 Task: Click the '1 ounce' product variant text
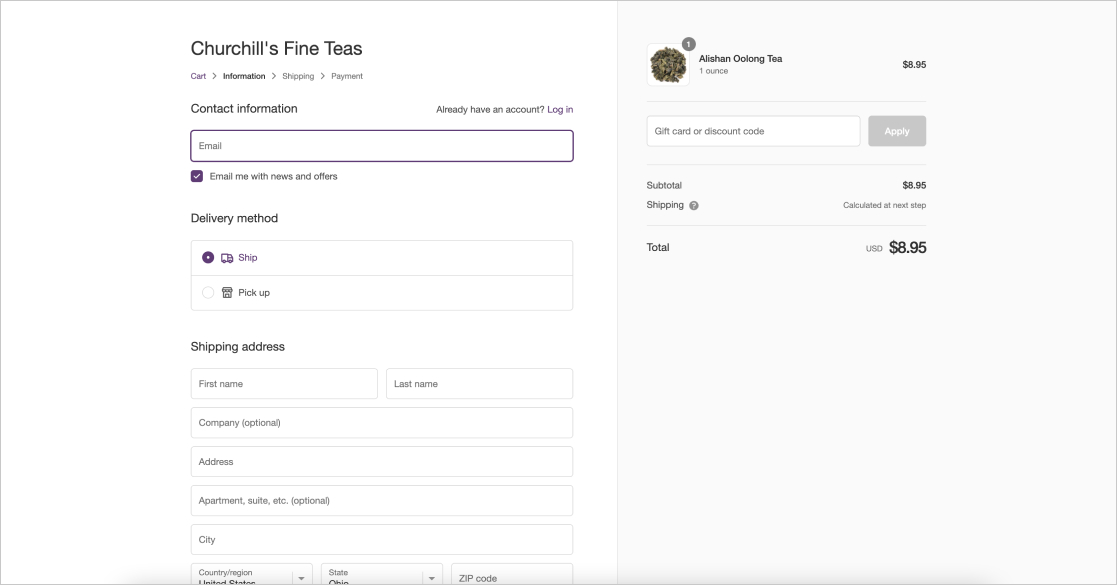click(713, 71)
